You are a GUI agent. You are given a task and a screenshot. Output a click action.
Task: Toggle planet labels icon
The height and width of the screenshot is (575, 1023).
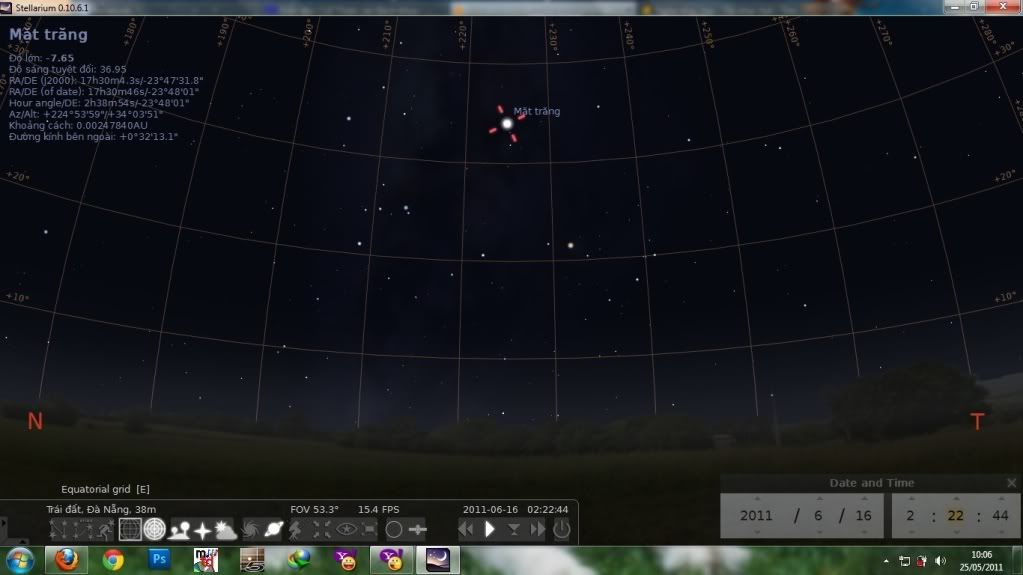click(x=274, y=530)
